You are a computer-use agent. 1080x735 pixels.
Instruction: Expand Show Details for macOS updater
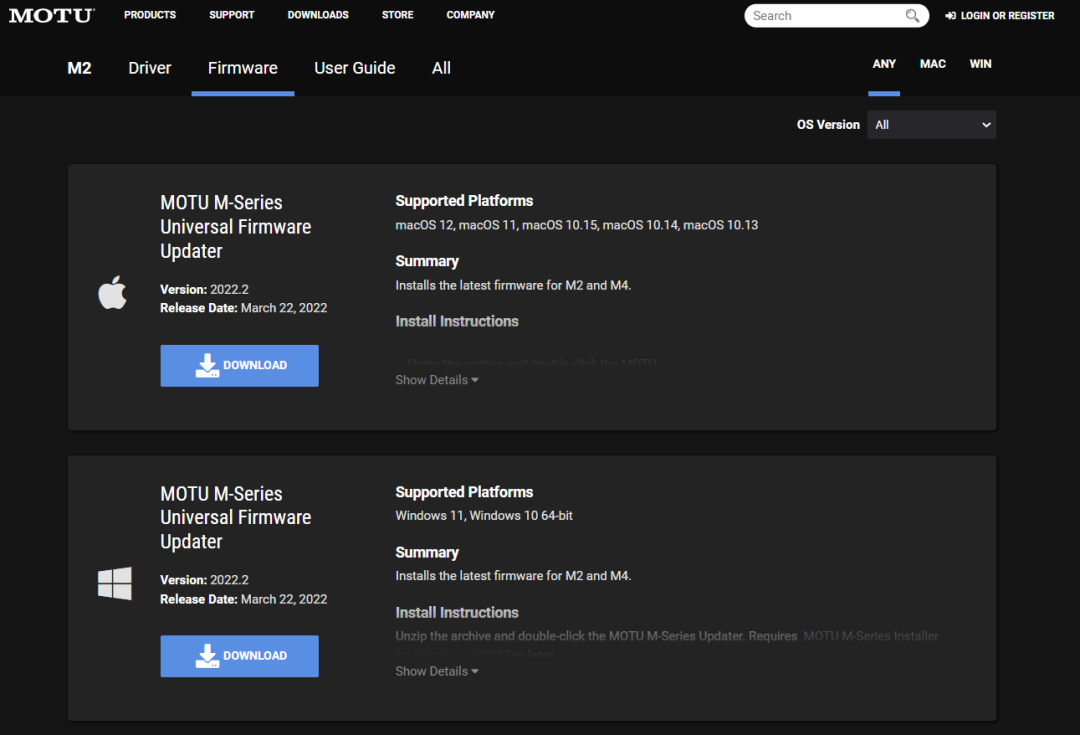click(x=436, y=380)
